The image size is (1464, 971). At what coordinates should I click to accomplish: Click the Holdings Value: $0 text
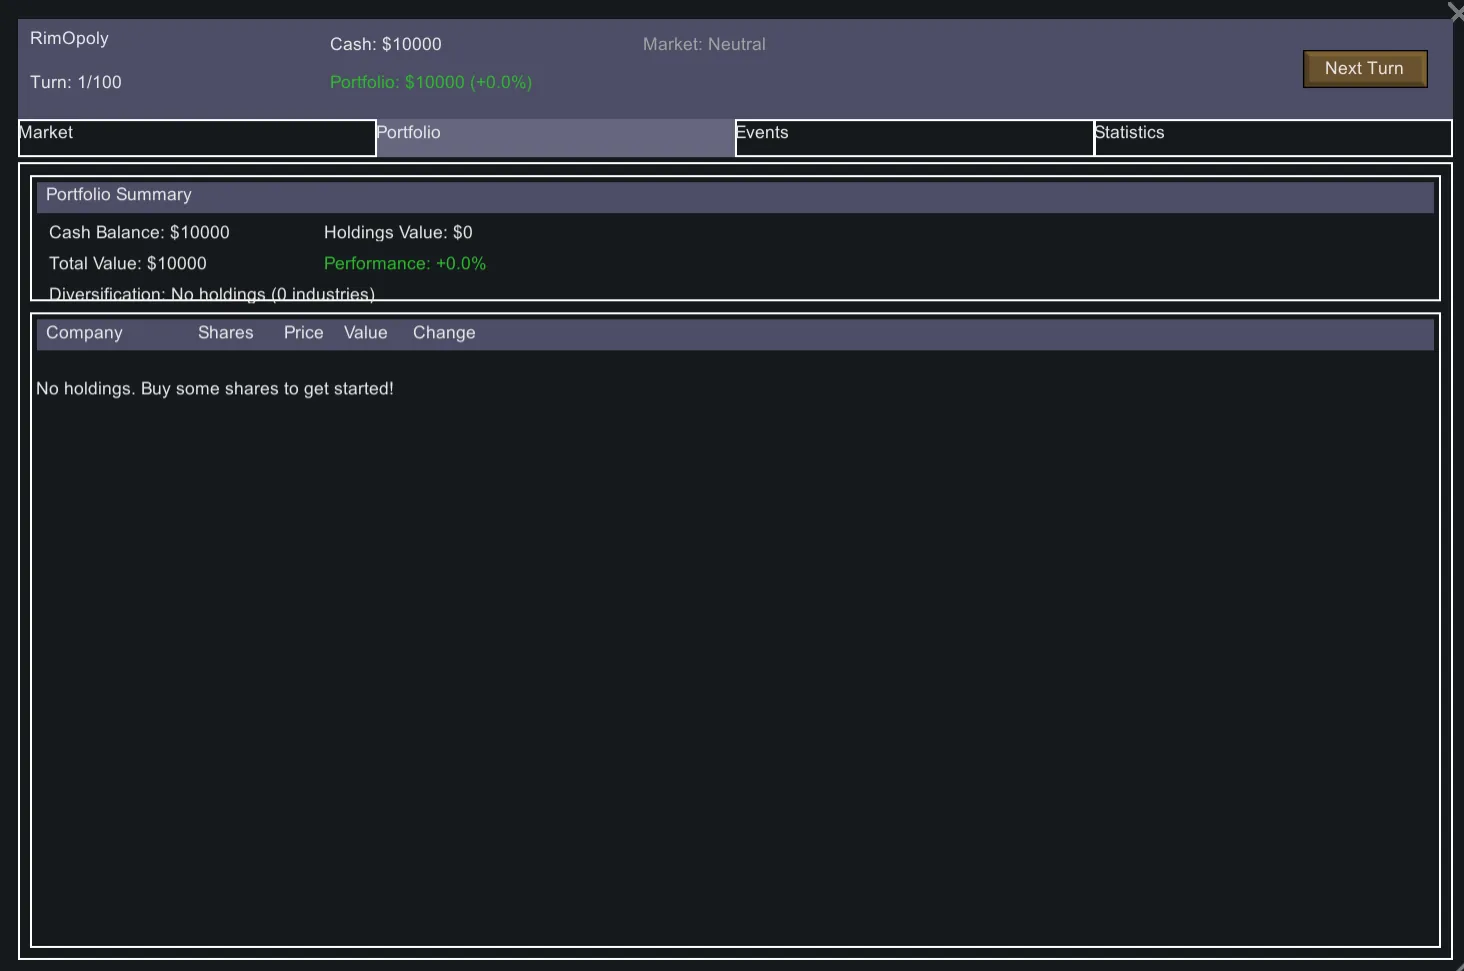(398, 233)
